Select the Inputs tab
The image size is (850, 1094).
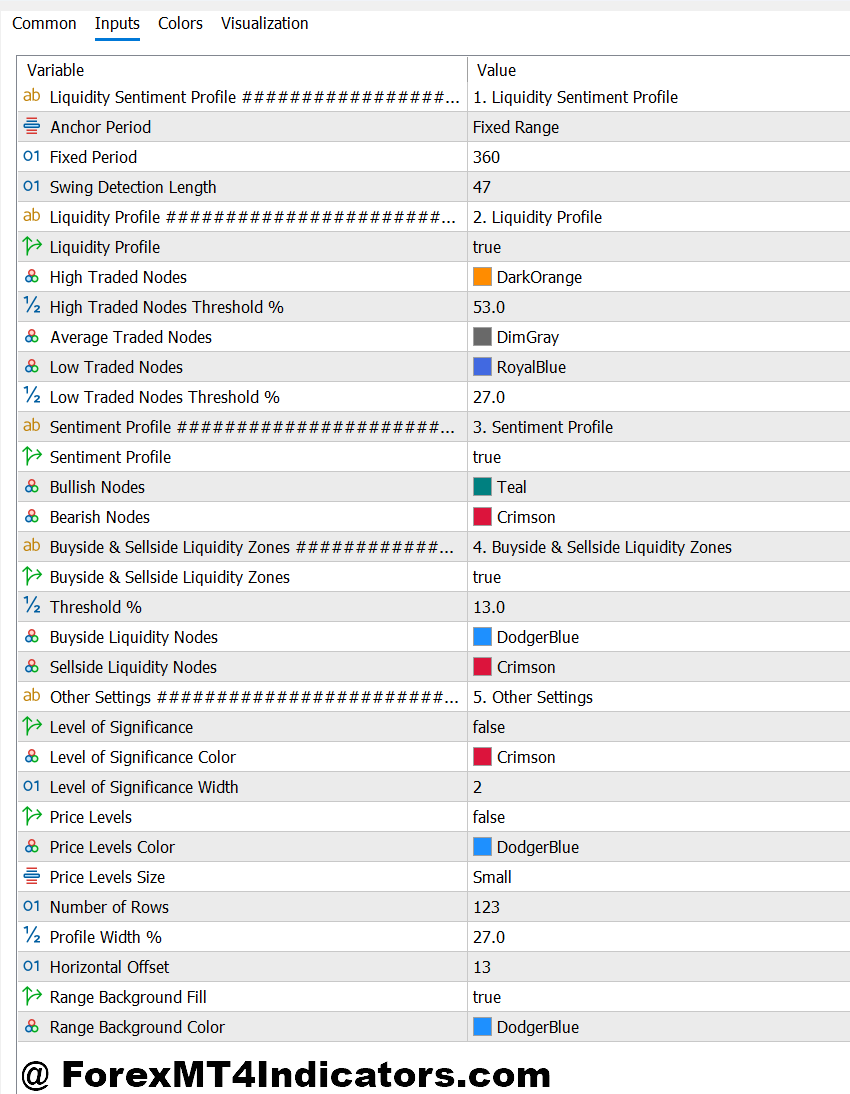coord(117,24)
